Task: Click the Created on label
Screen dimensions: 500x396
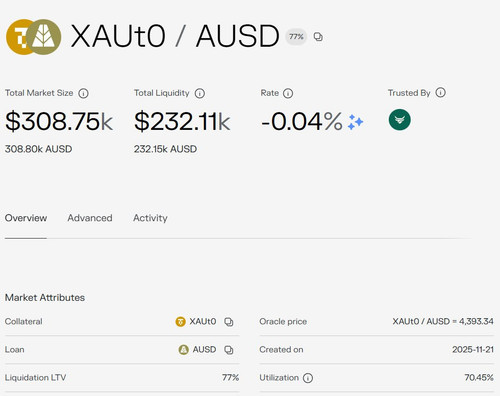Action: [x=281, y=349]
